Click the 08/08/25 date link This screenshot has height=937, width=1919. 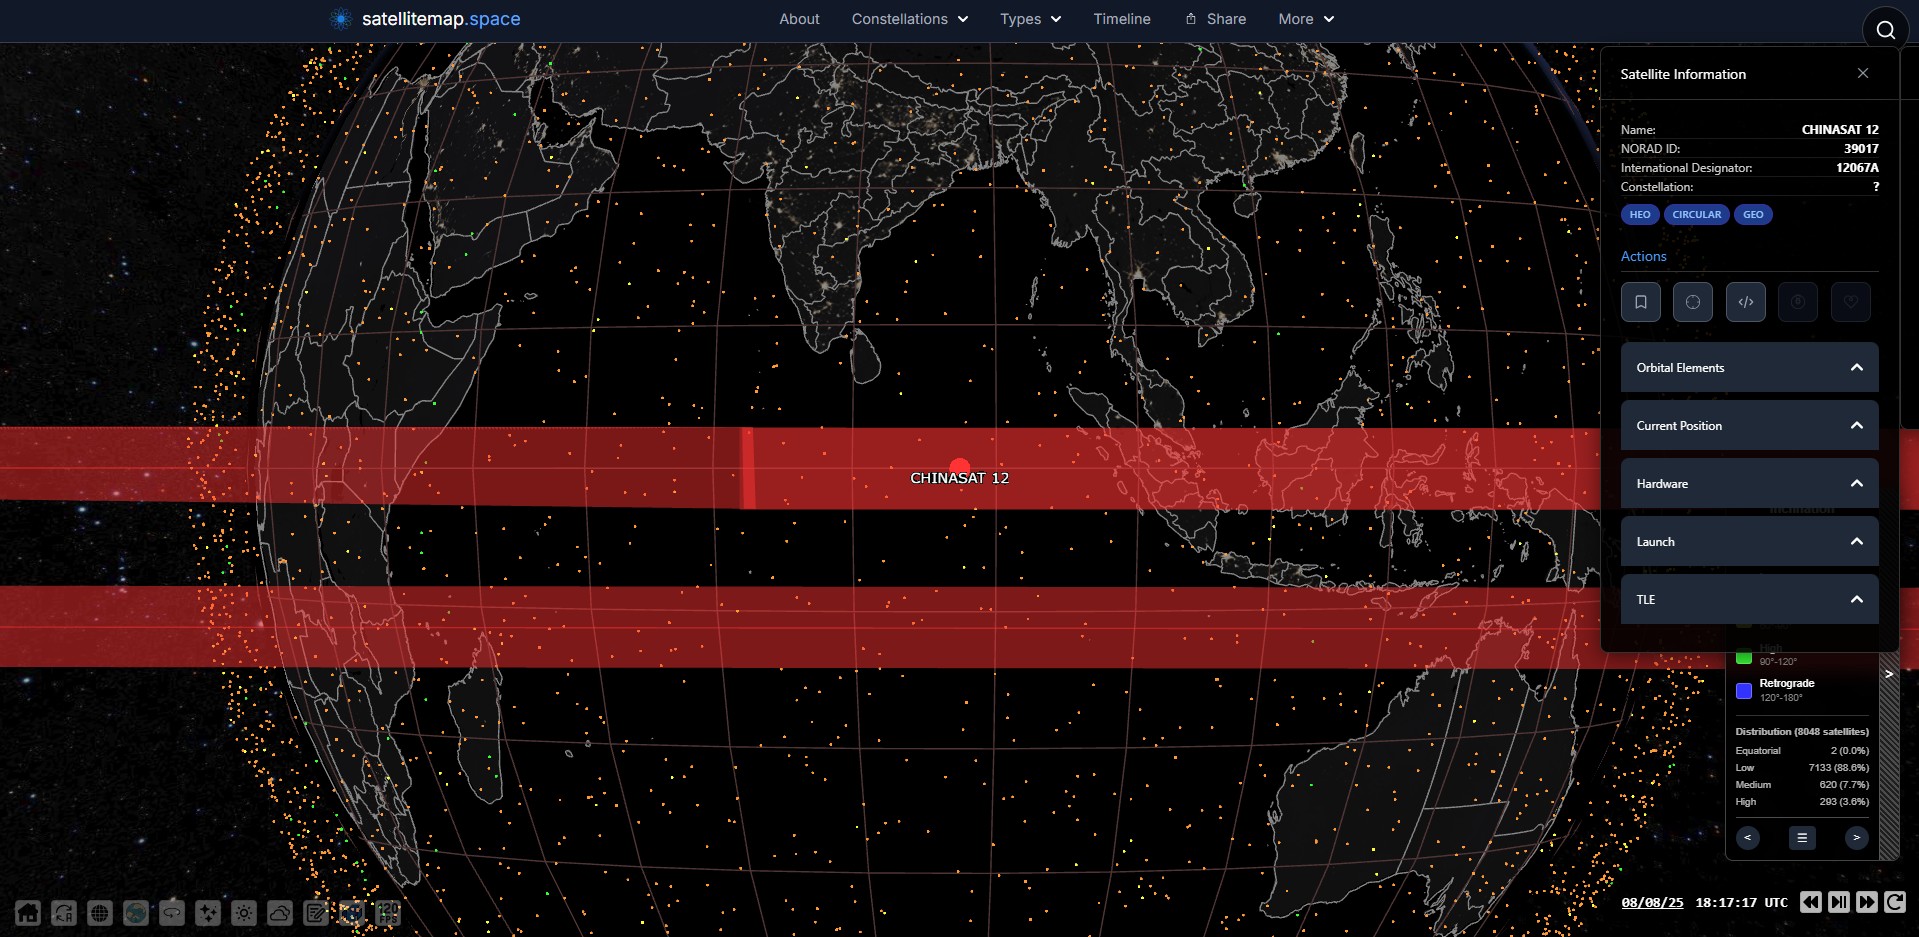pyautogui.click(x=1652, y=902)
